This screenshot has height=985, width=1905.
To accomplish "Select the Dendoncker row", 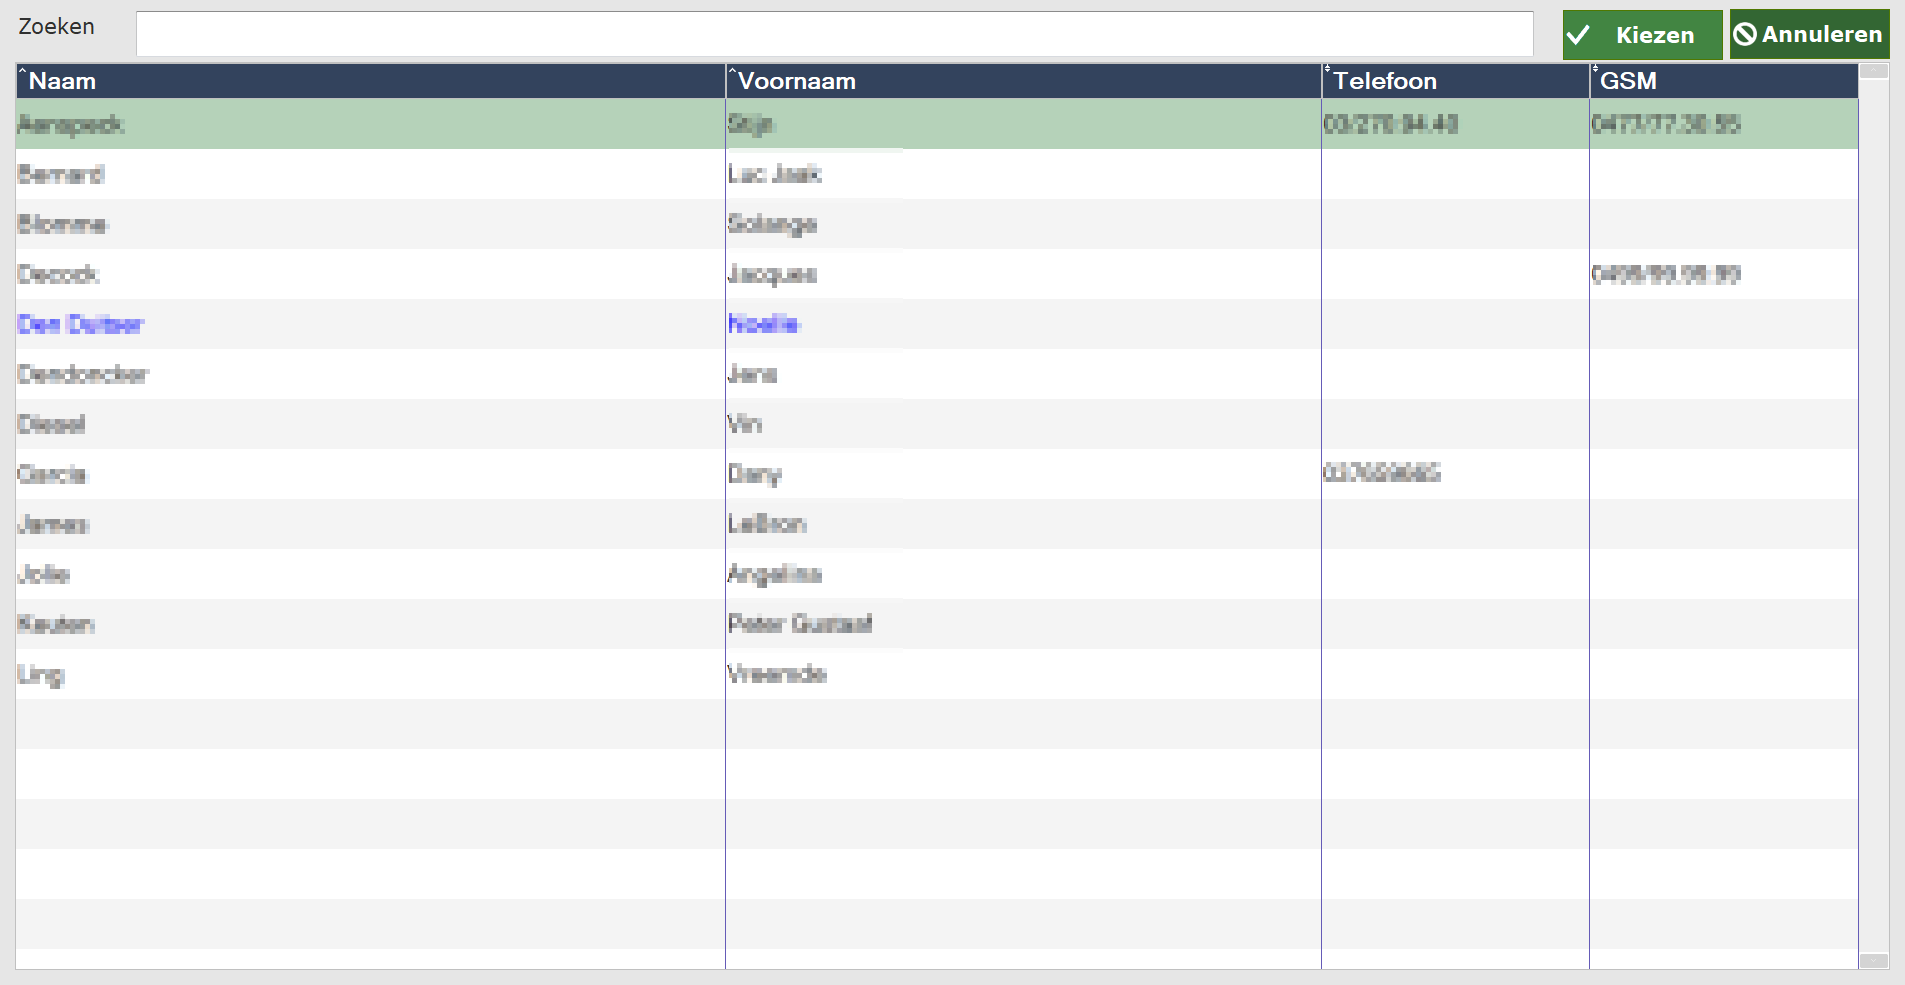I will pos(937,374).
